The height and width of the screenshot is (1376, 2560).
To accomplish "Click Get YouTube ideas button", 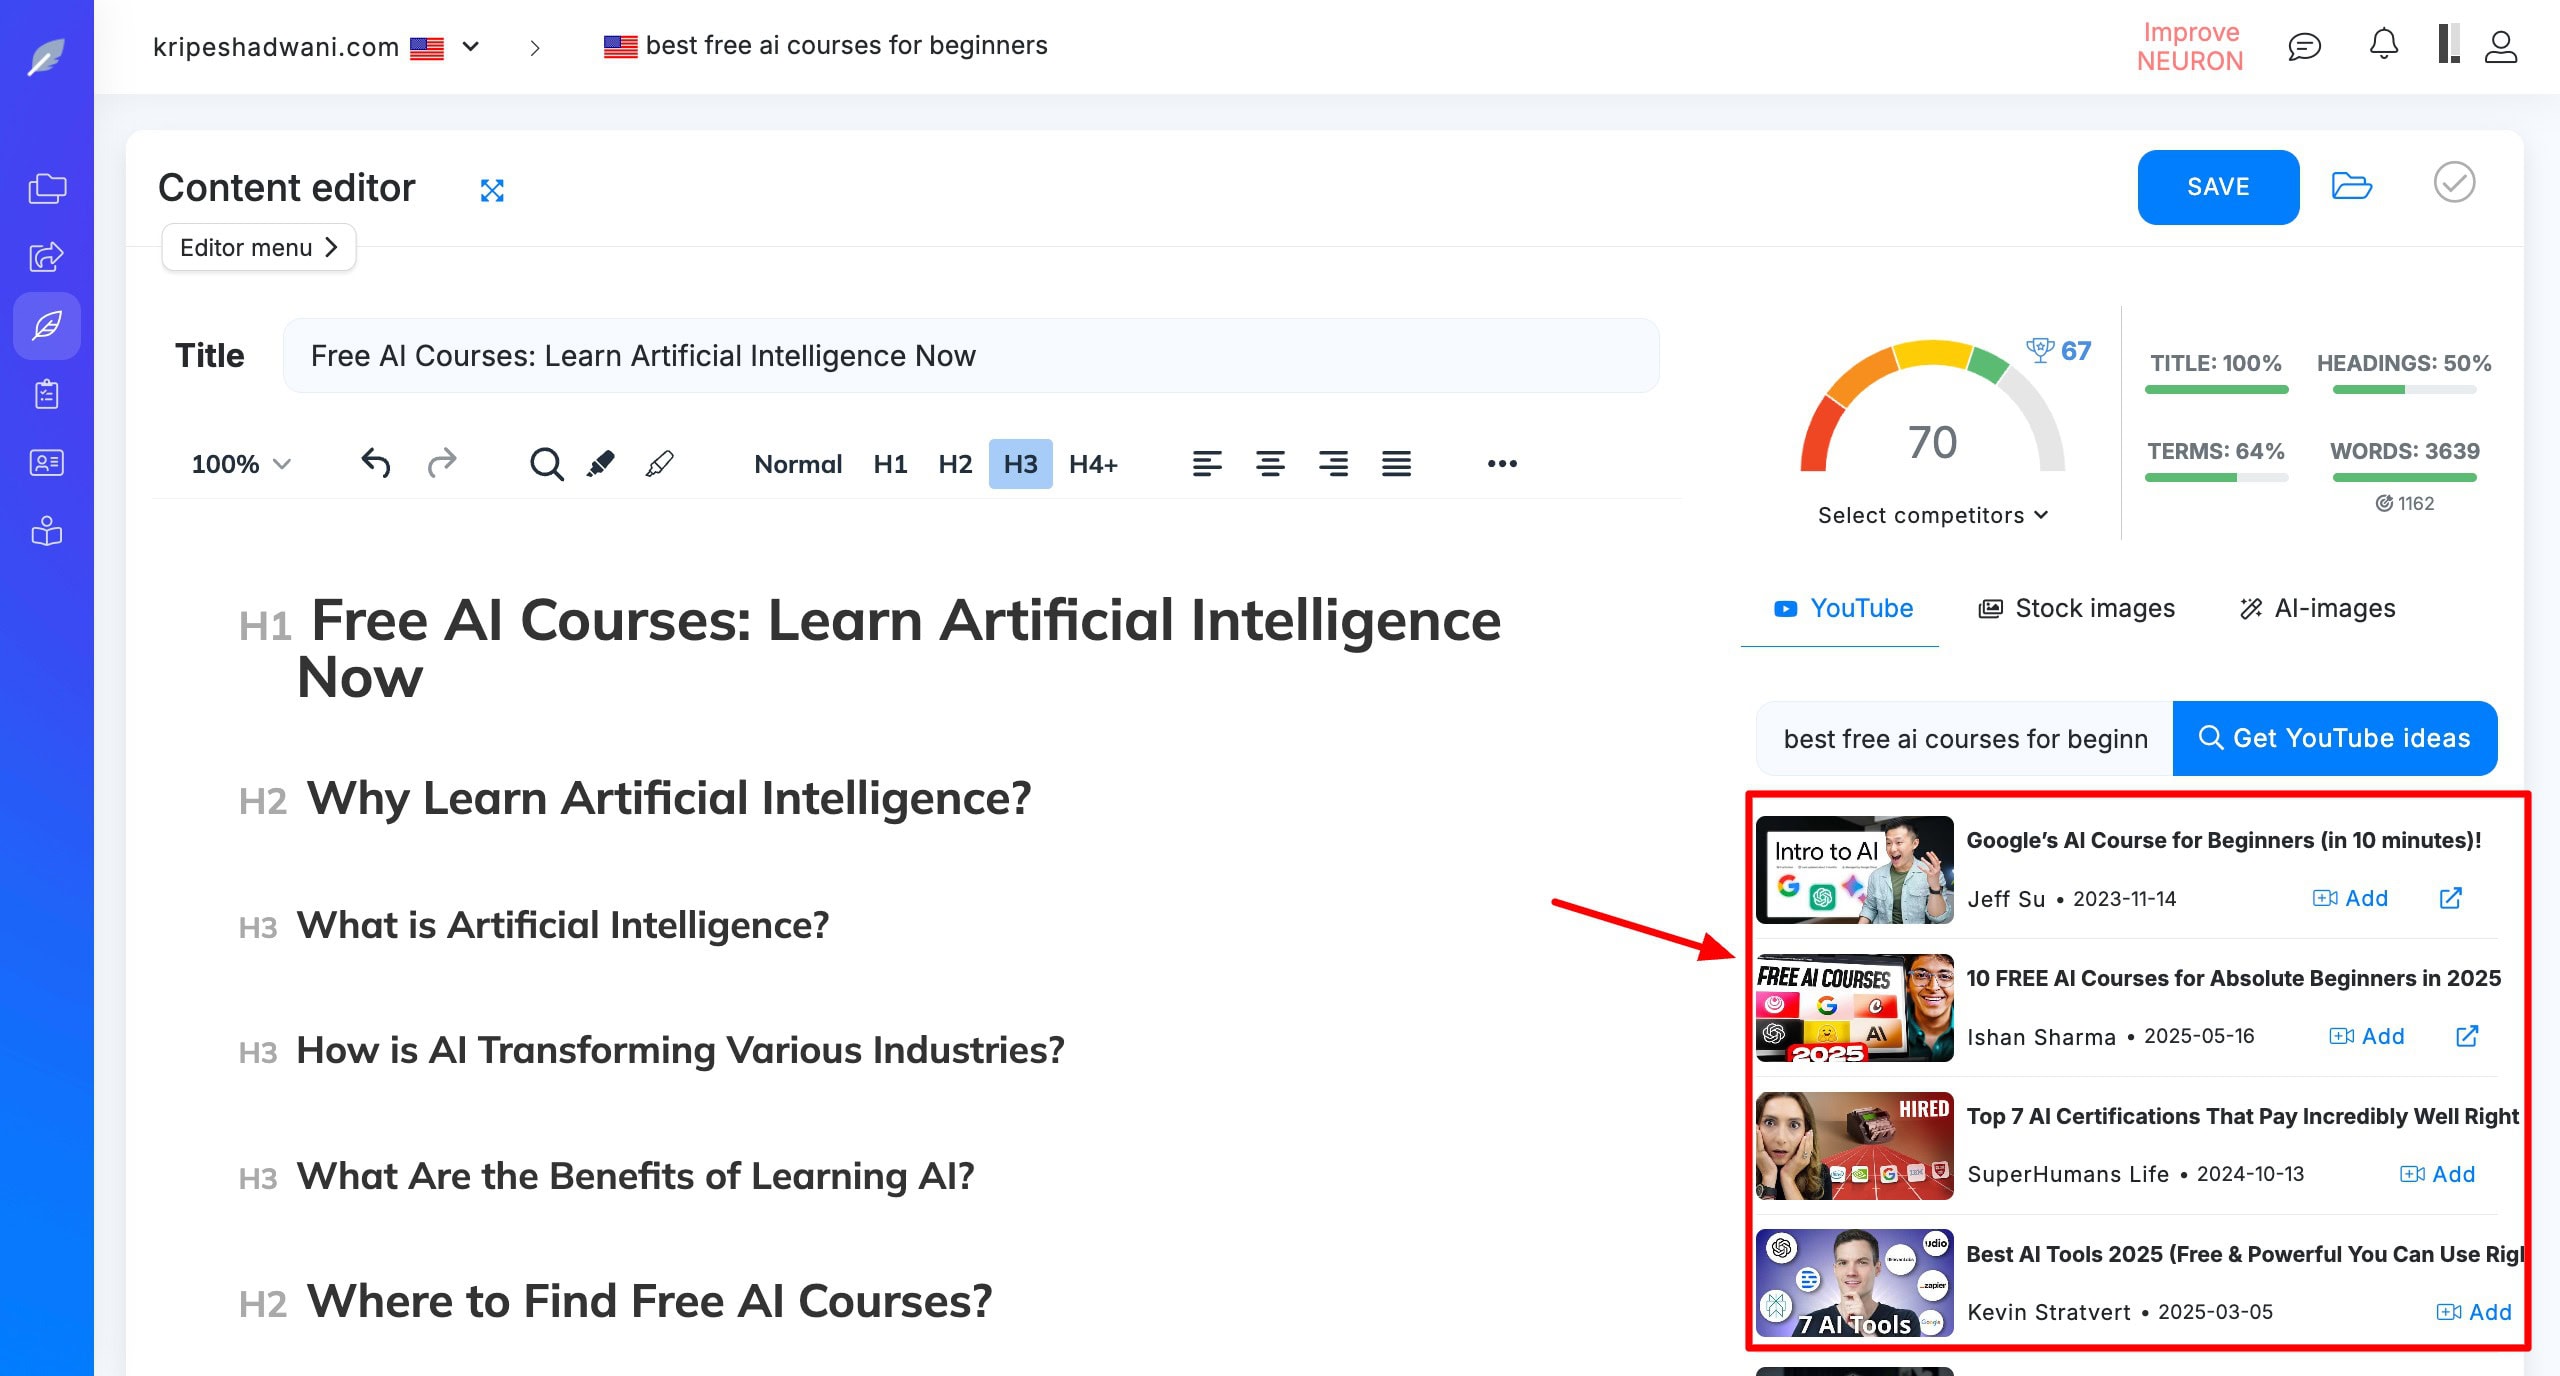I will [2334, 738].
